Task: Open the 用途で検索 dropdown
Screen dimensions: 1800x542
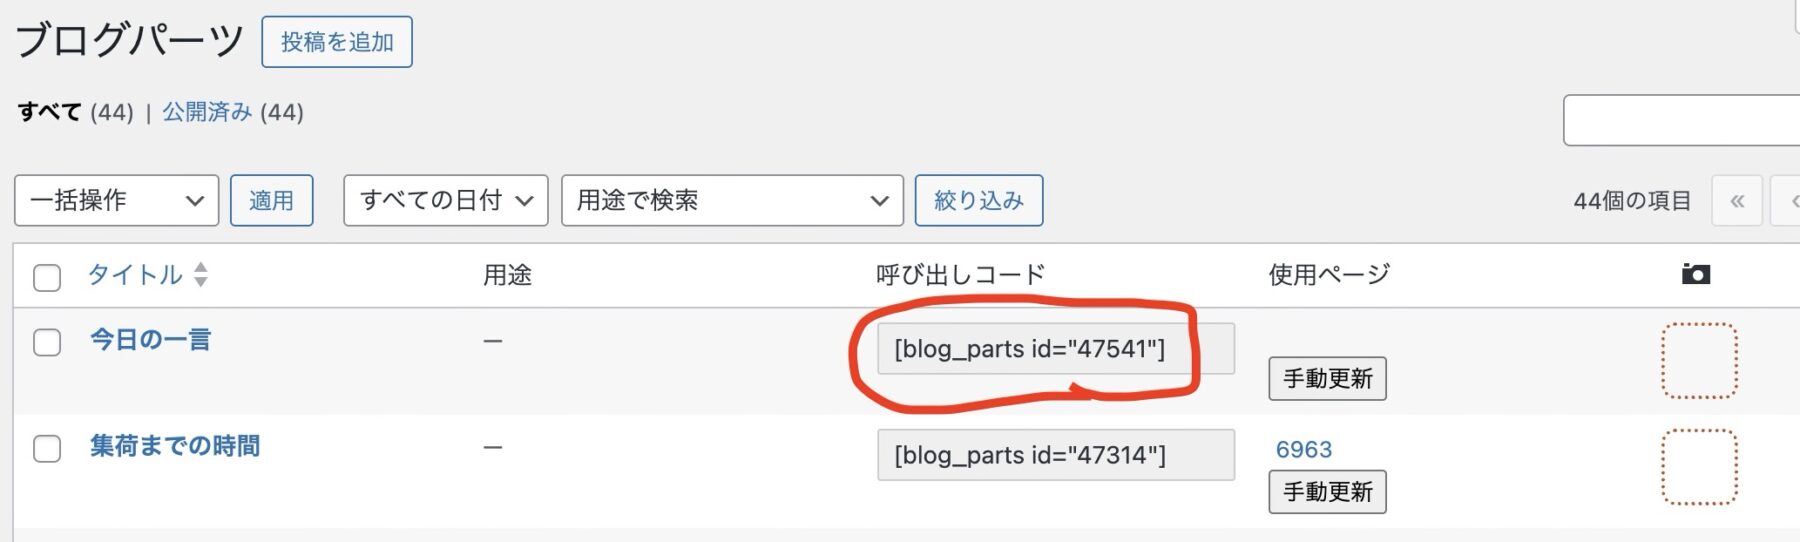Action: coord(732,201)
